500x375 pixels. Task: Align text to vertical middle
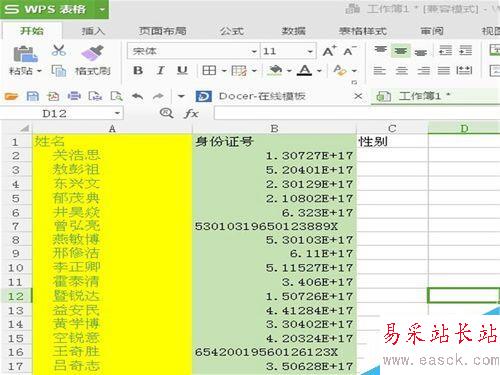tap(401, 51)
